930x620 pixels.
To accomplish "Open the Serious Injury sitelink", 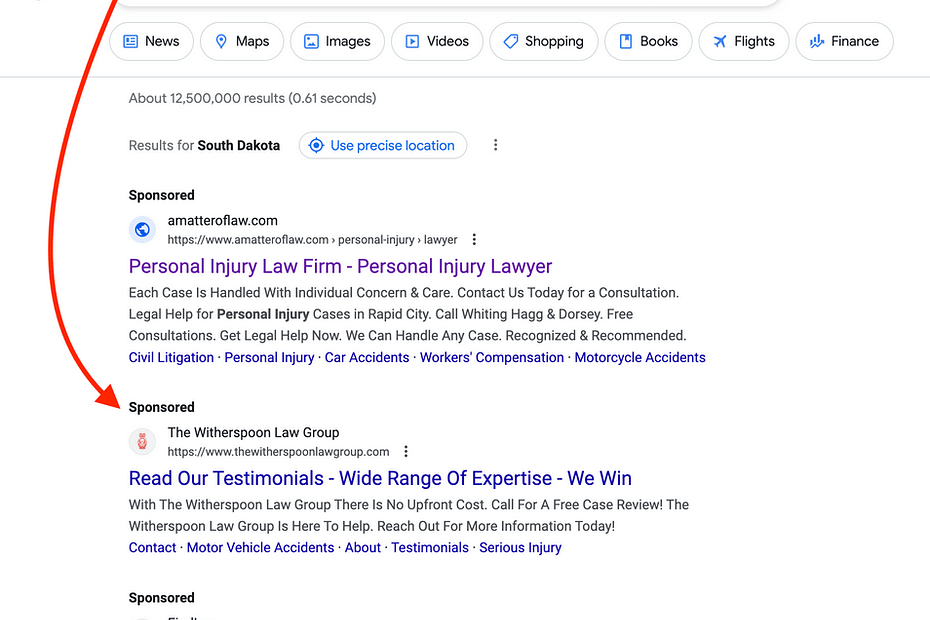I will tap(520, 548).
